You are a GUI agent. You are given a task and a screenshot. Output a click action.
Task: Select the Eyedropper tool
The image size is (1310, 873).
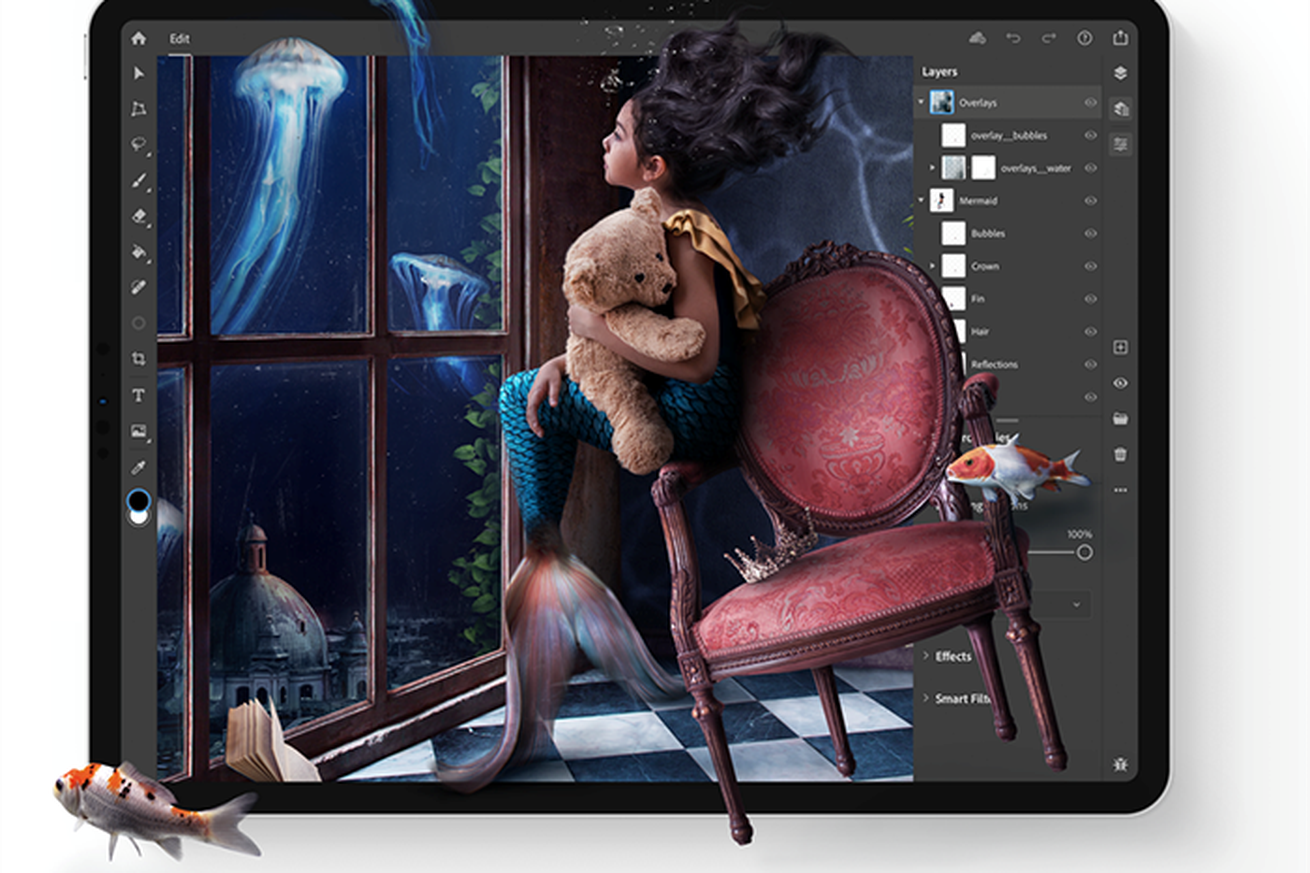(x=139, y=467)
